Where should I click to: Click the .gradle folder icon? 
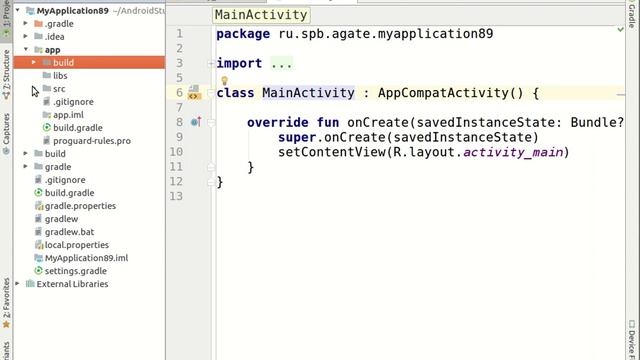pyautogui.click(x=38, y=24)
